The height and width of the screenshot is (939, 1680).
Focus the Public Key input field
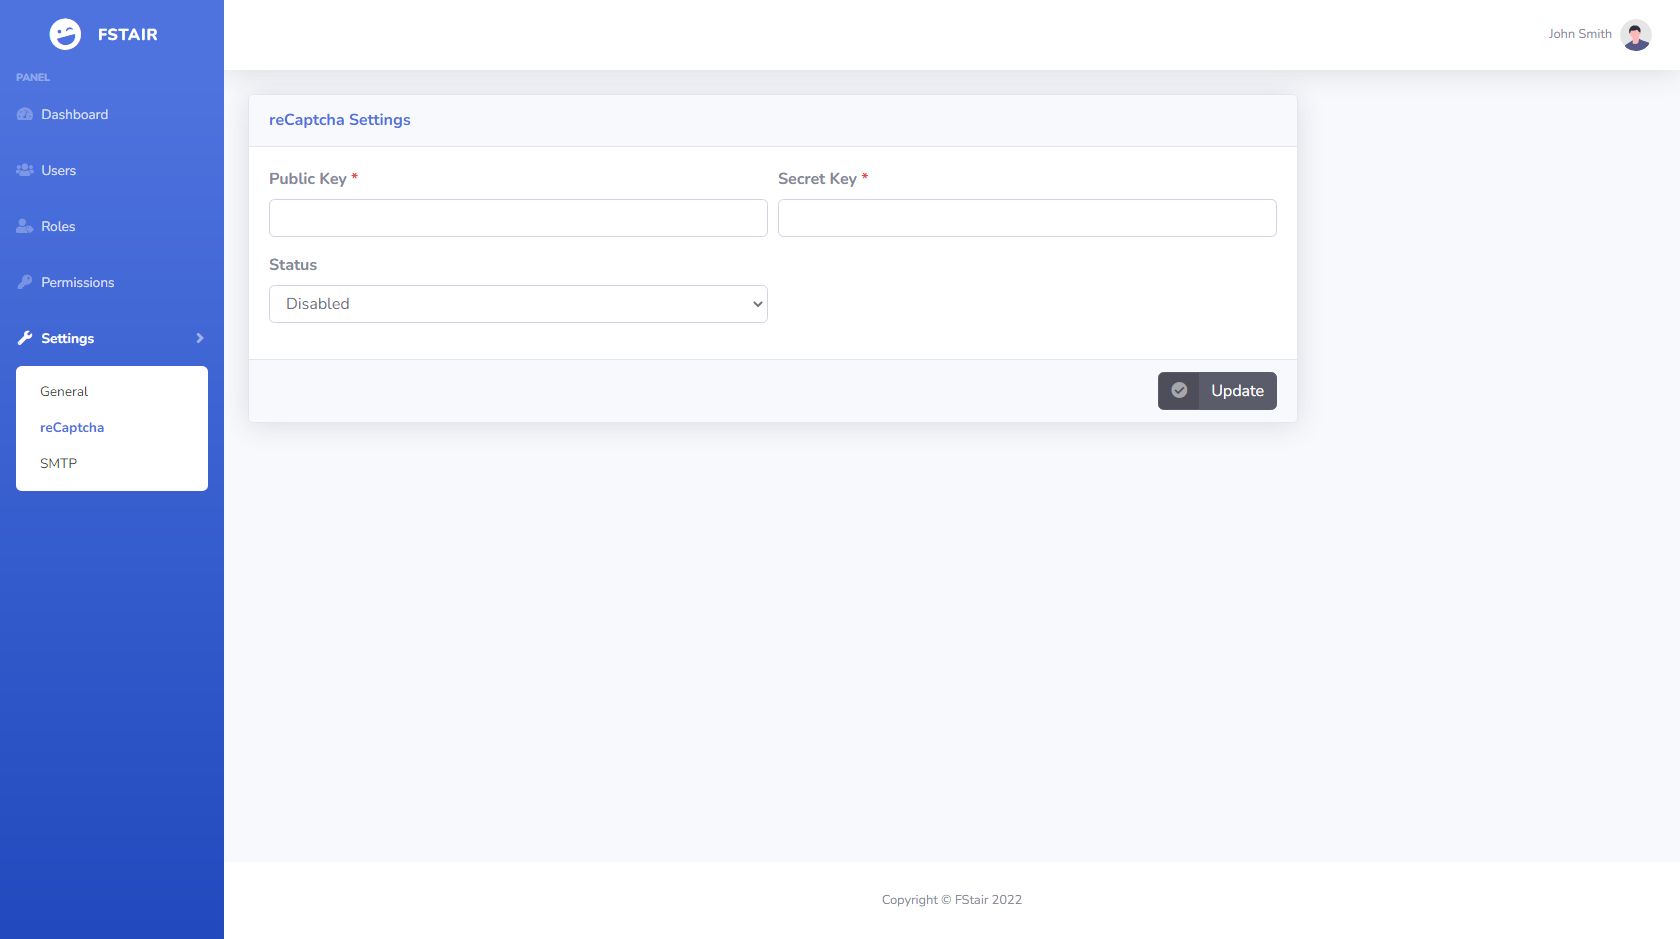pos(518,218)
